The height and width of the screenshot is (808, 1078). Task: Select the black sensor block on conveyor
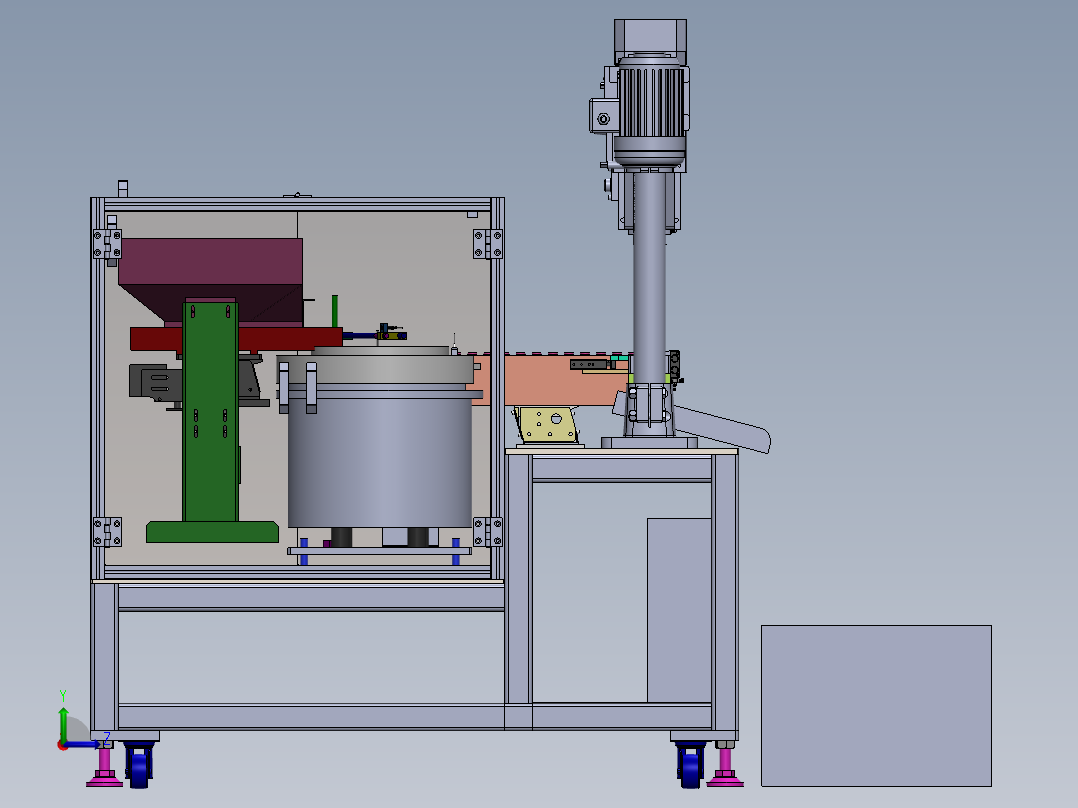pyautogui.click(x=588, y=364)
